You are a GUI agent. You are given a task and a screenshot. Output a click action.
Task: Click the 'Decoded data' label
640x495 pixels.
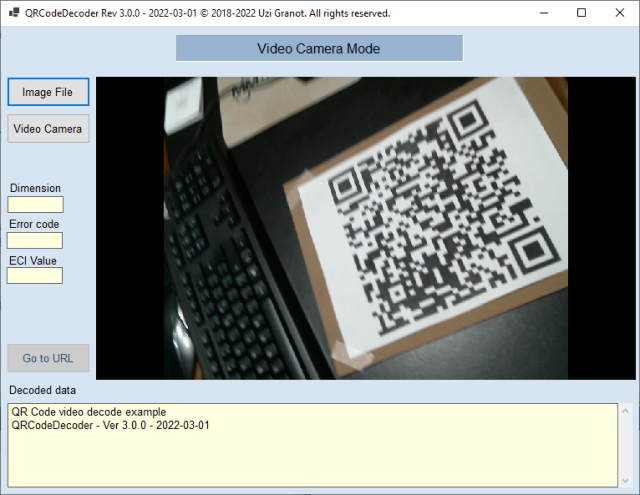tap(42, 390)
